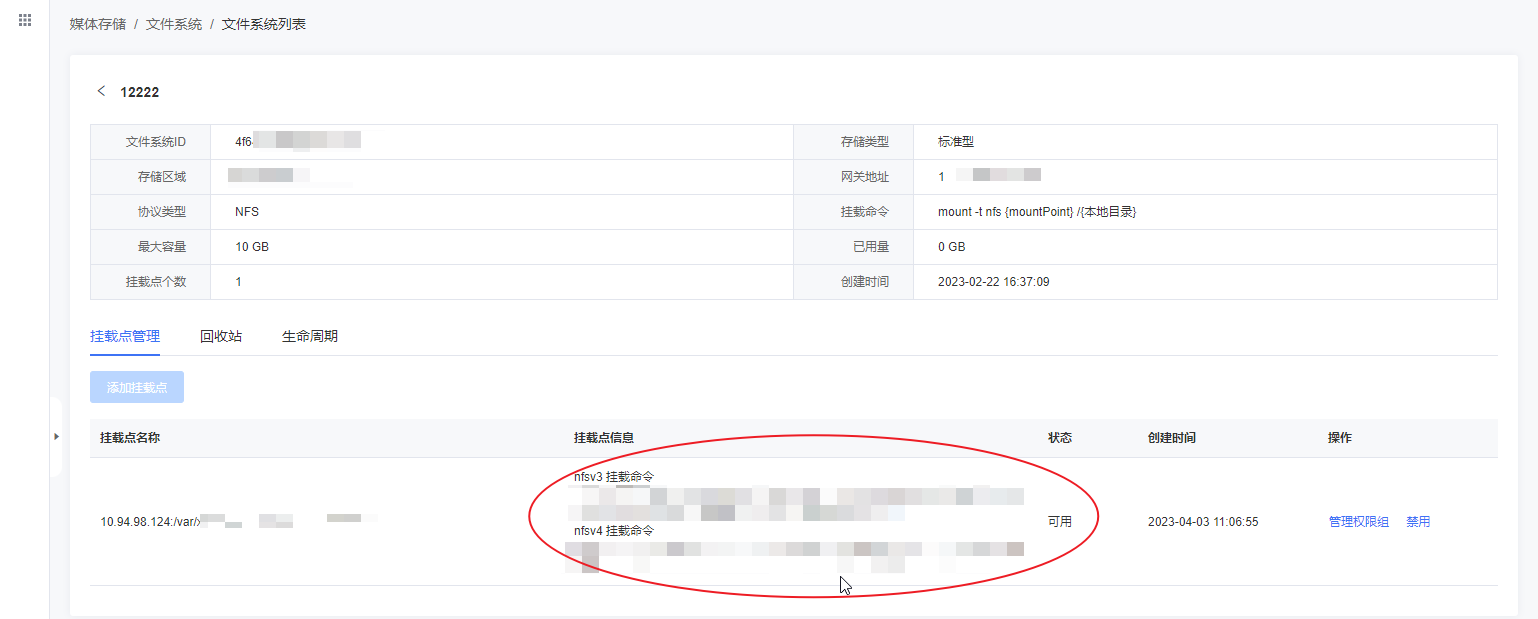Click the 已用量 value 0 GB
Screen dimensions: 1538x619
[x=952, y=247]
